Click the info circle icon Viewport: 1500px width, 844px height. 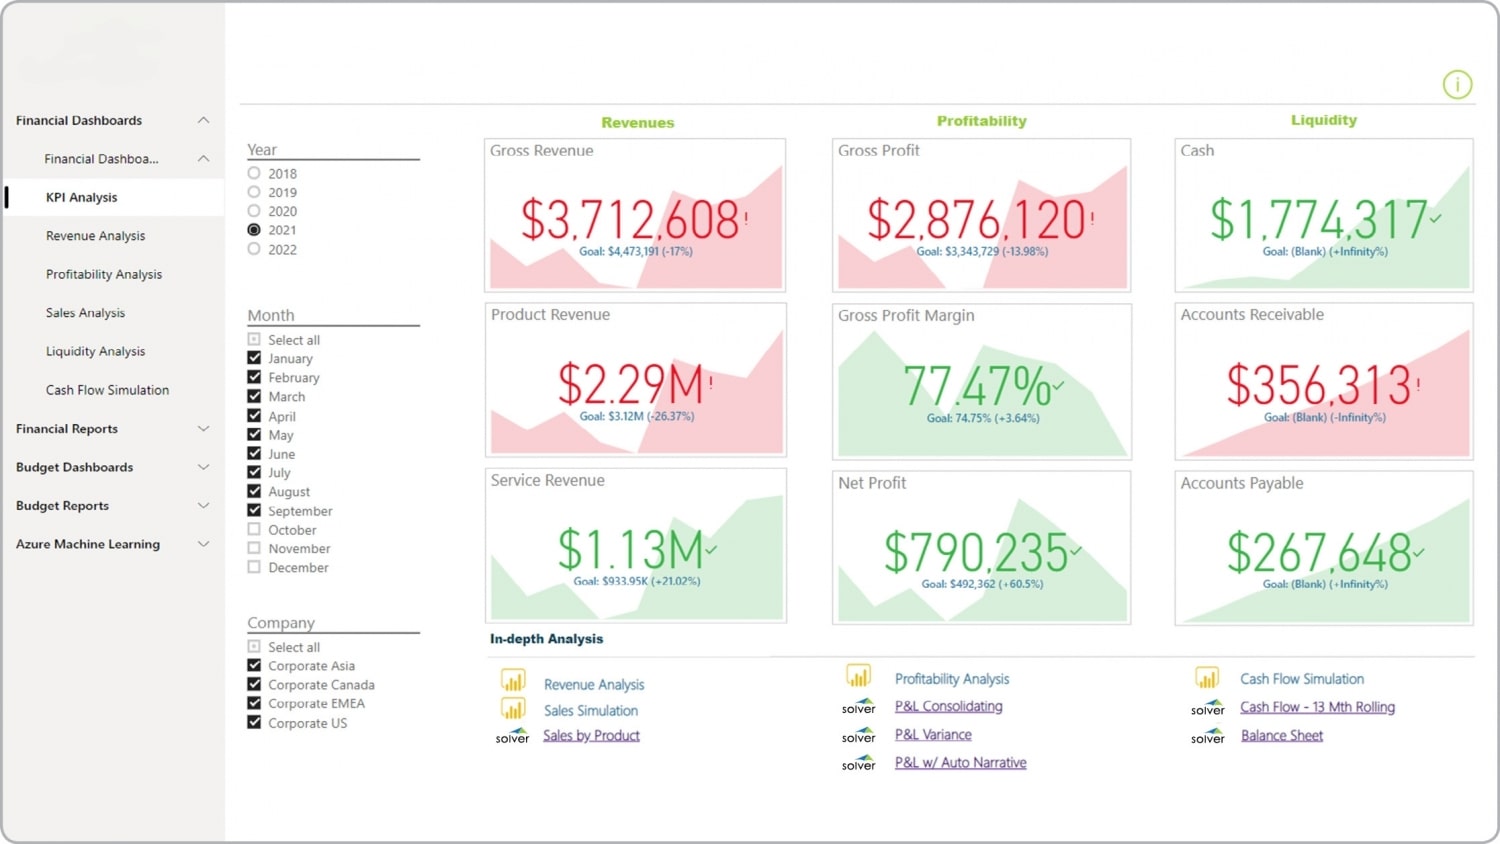click(1457, 85)
